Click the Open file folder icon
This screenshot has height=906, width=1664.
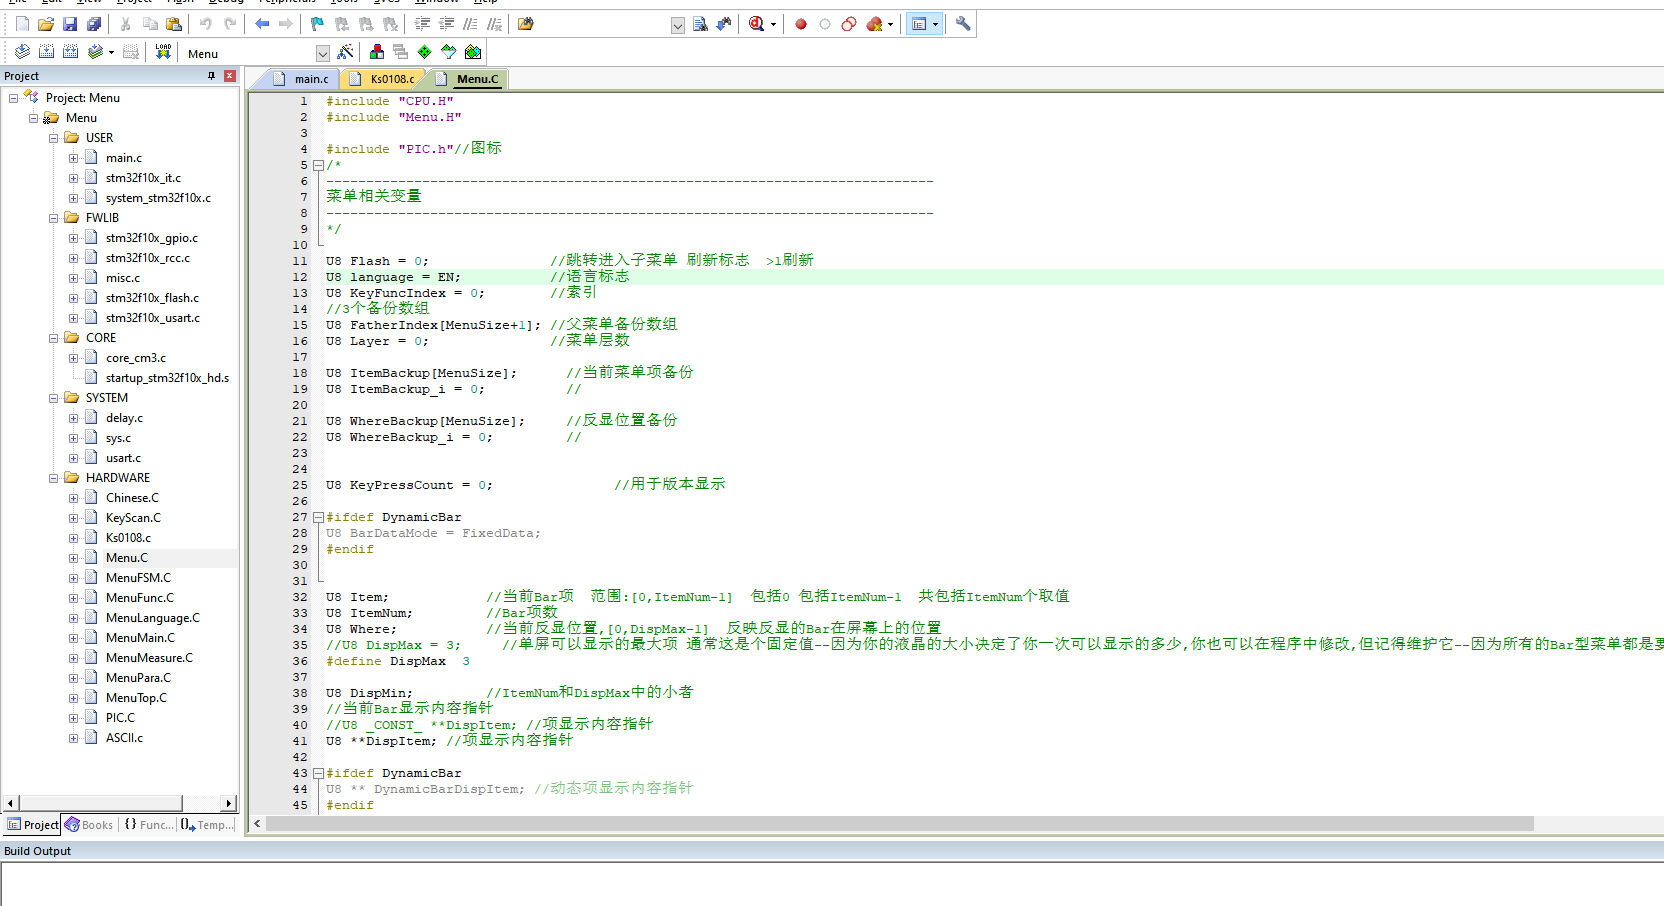click(46, 24)
